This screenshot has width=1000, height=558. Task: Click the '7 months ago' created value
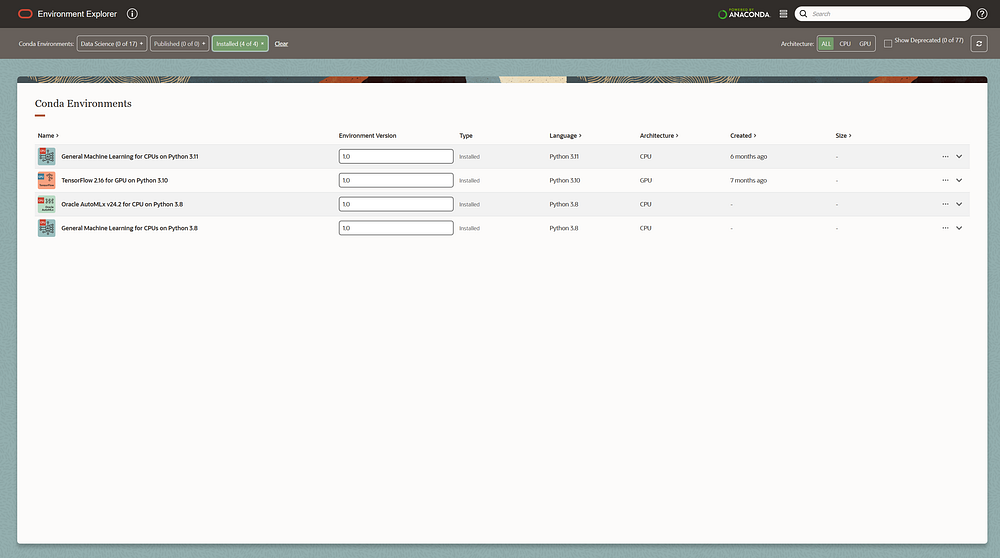[749, 180]
